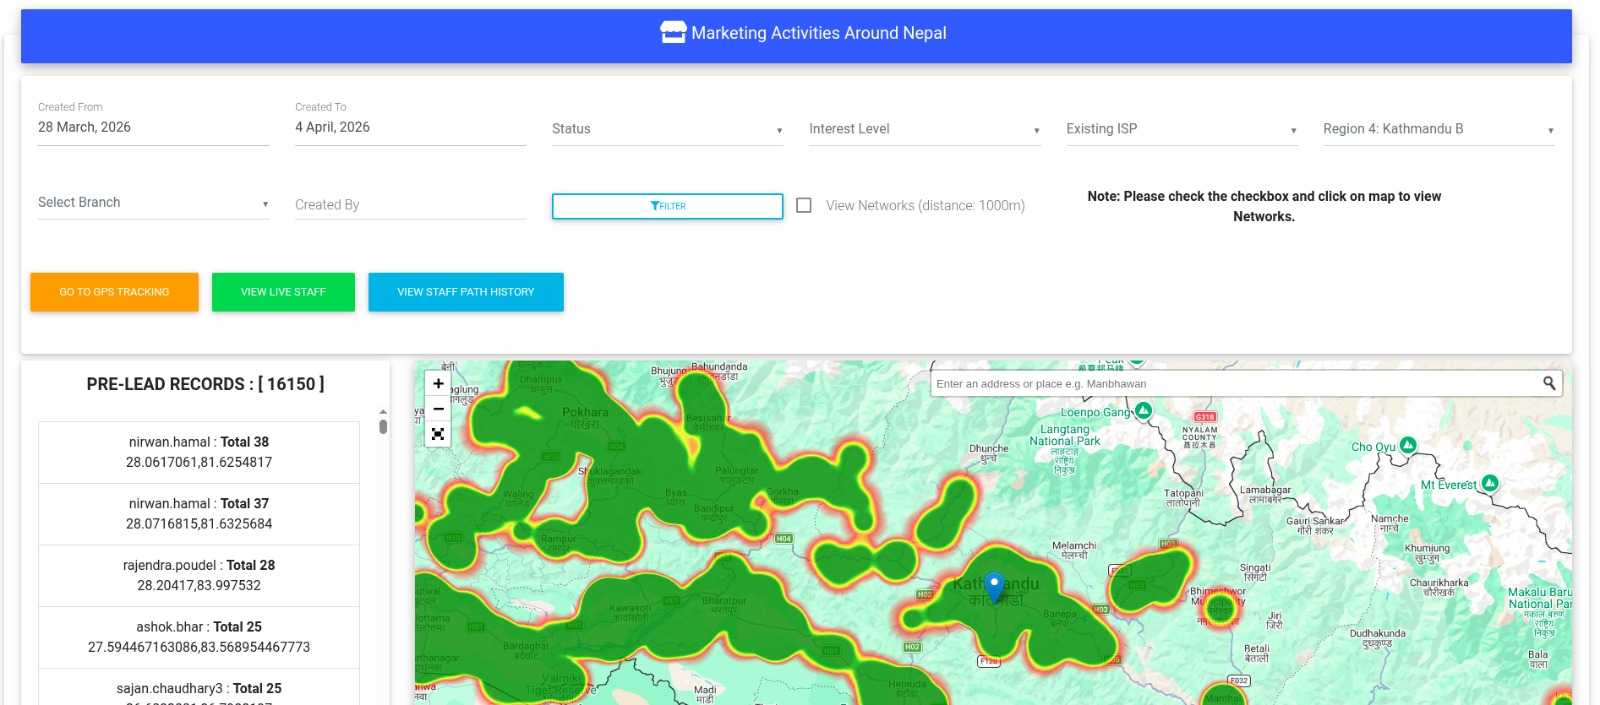Click the map search magnifier icon

pyautogui.click(x=1549, y=383)
